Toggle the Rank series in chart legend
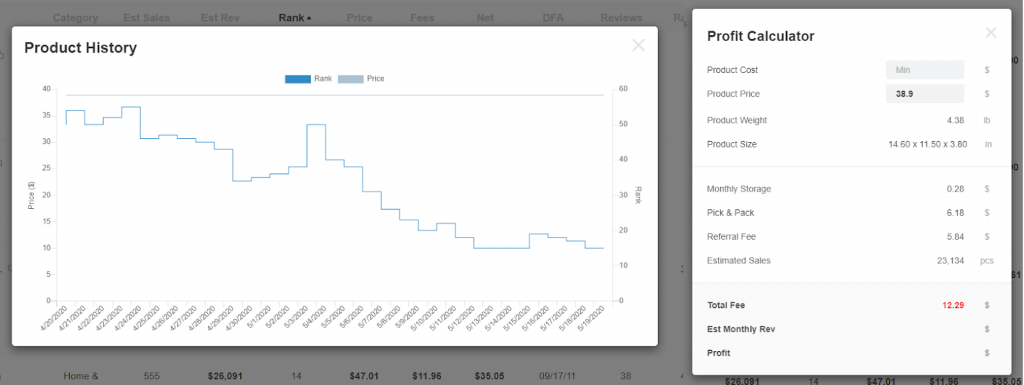Viewport: 1024px width, 385px height. (308, 78)
